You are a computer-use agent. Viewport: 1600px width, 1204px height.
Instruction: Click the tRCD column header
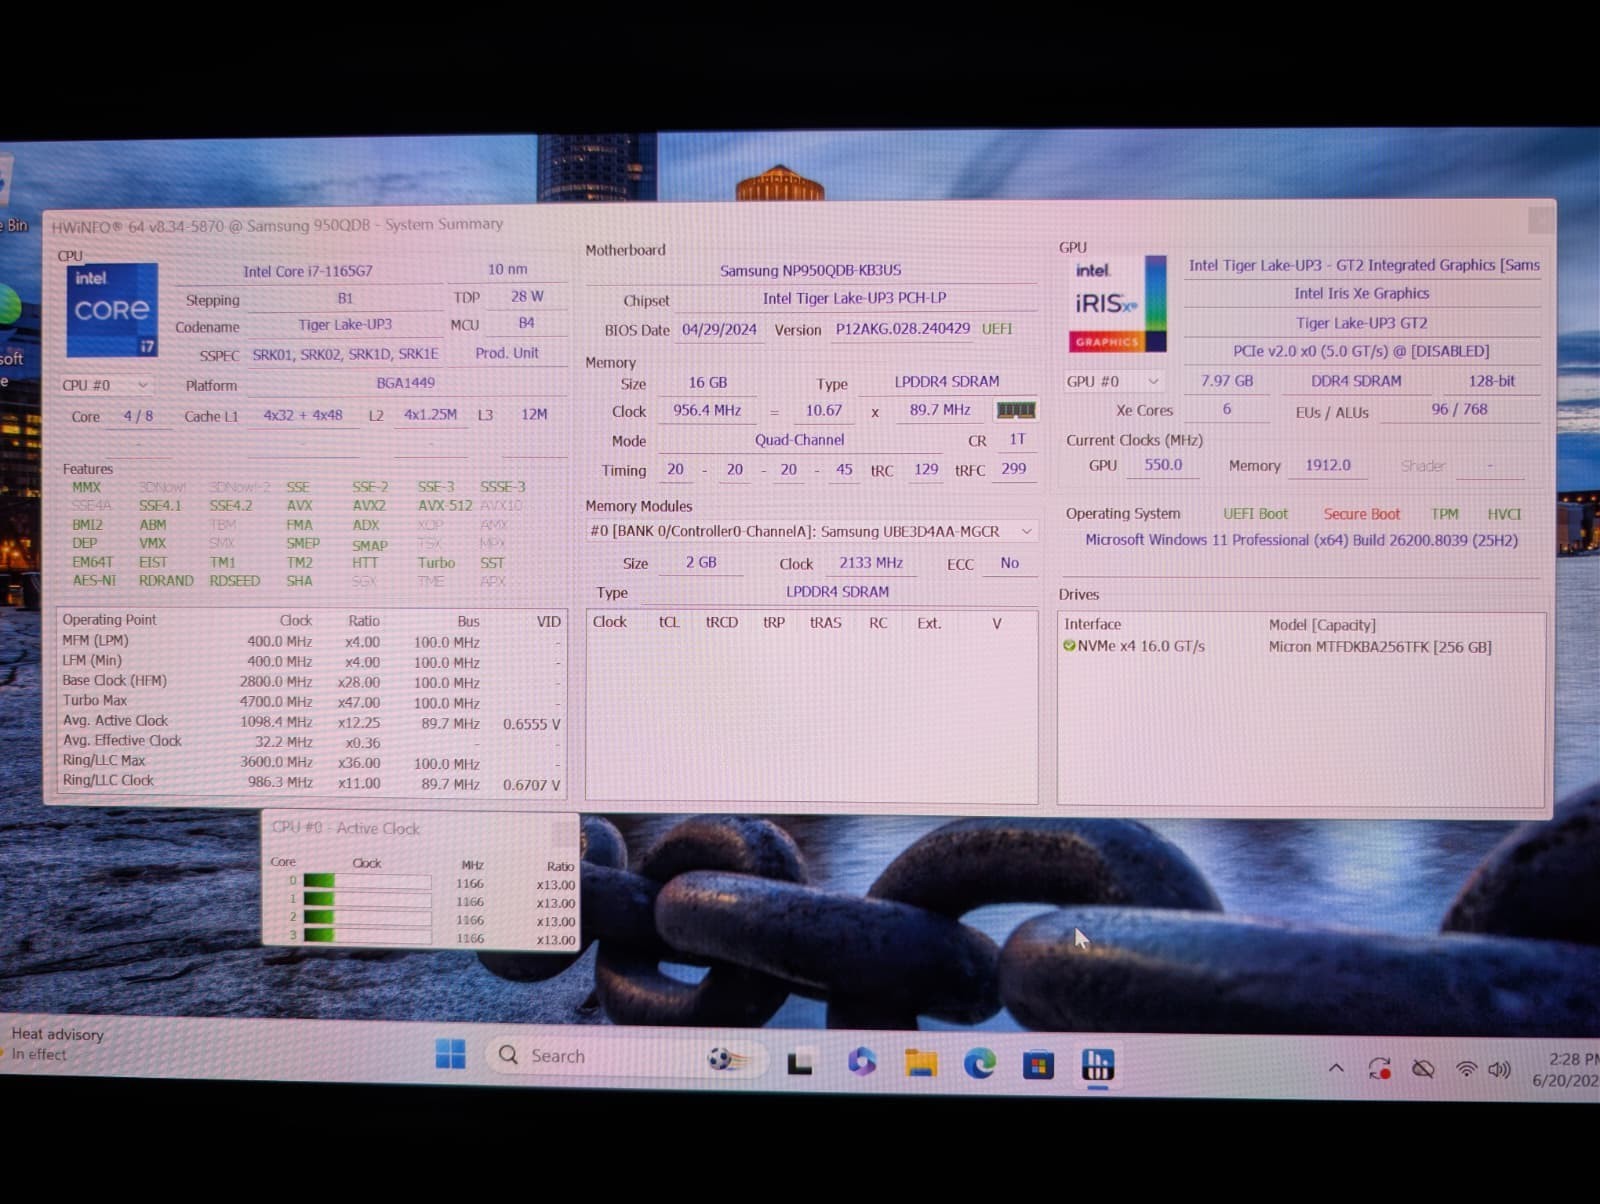tap(721, 622)
